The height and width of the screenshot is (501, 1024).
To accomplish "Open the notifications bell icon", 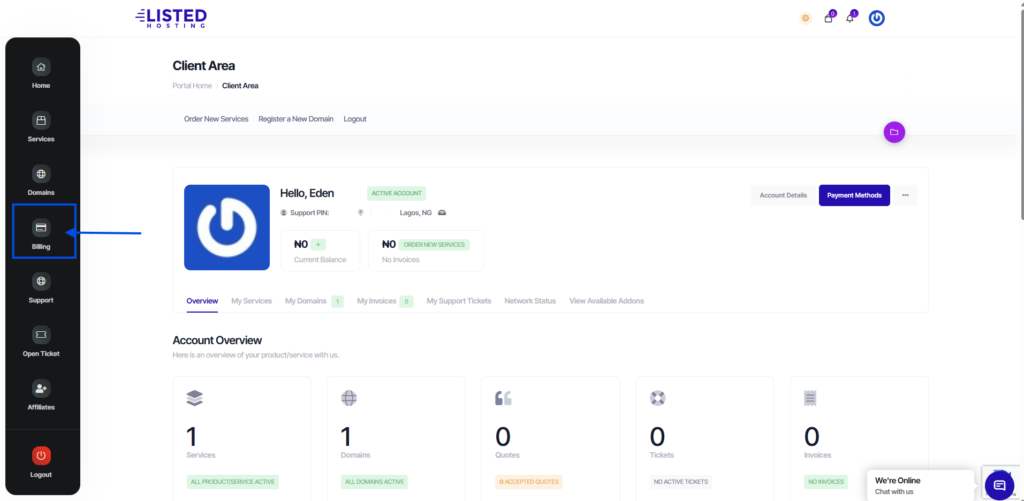I will (x=850, y=18).
